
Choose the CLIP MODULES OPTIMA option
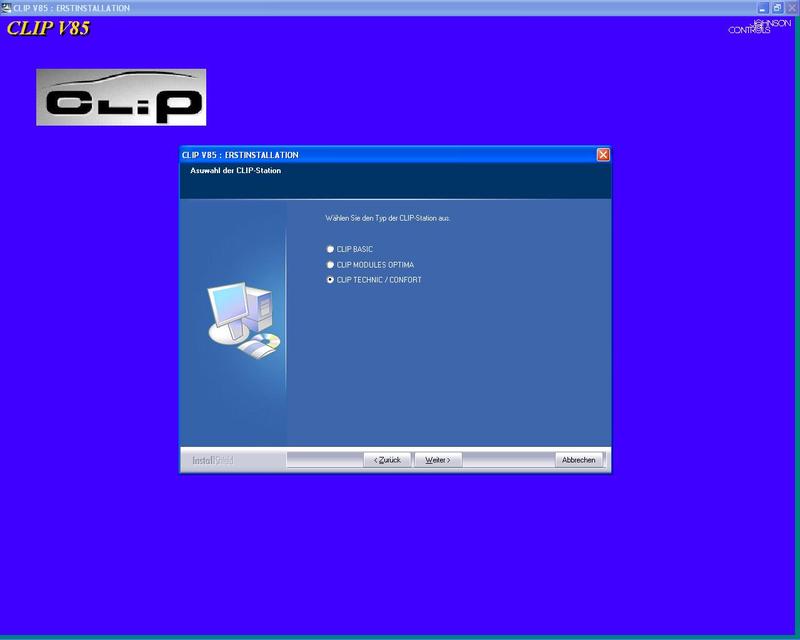[331, 265]
